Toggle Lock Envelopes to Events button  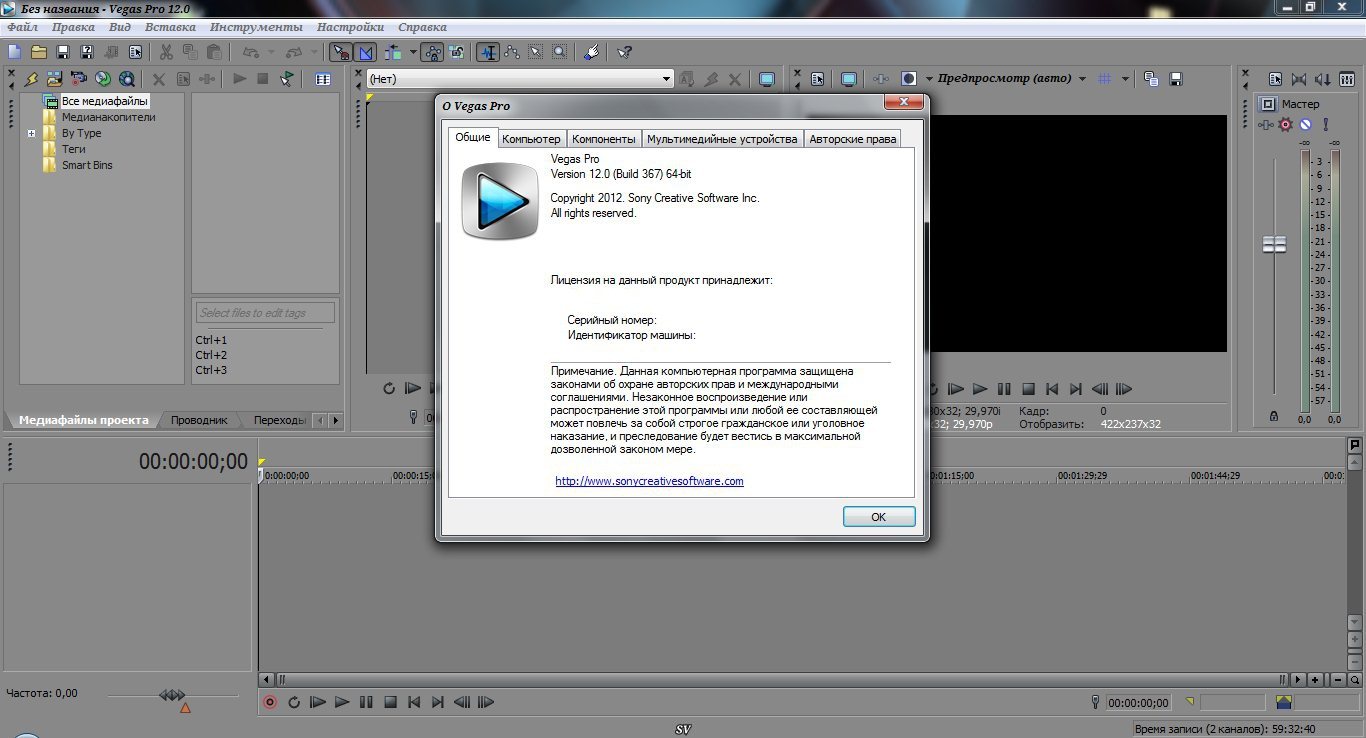point(433,52)
